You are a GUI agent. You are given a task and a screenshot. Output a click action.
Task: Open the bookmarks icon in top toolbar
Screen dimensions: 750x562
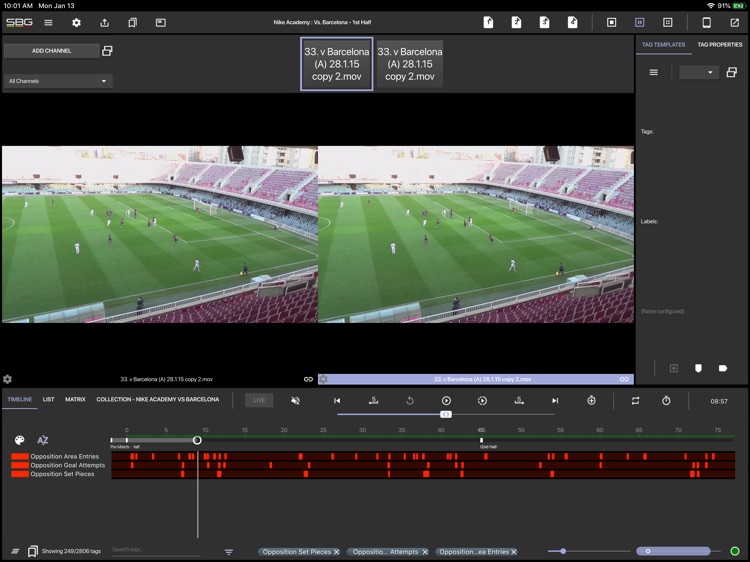(132, 22)
